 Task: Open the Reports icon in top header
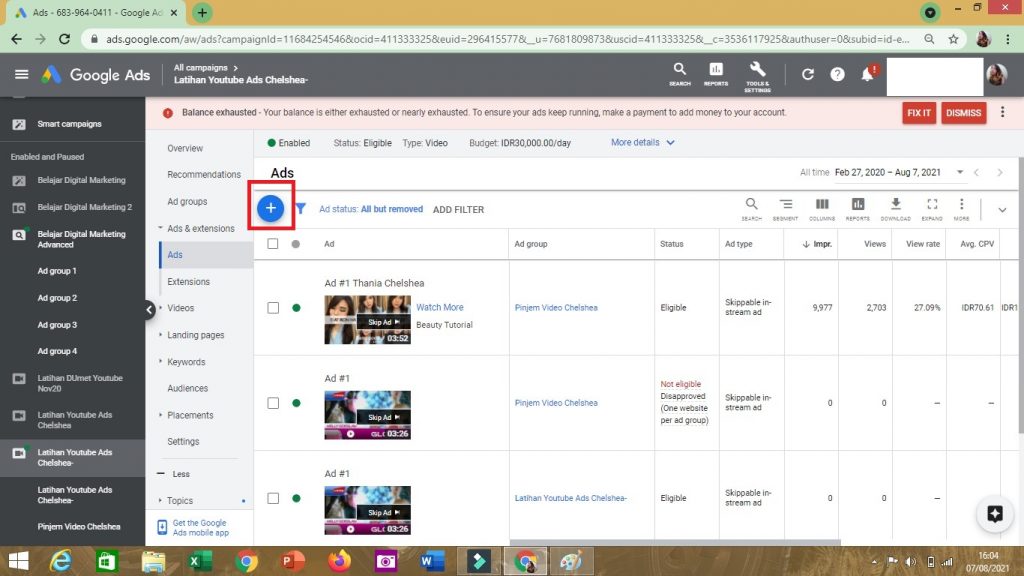(716, 74)
